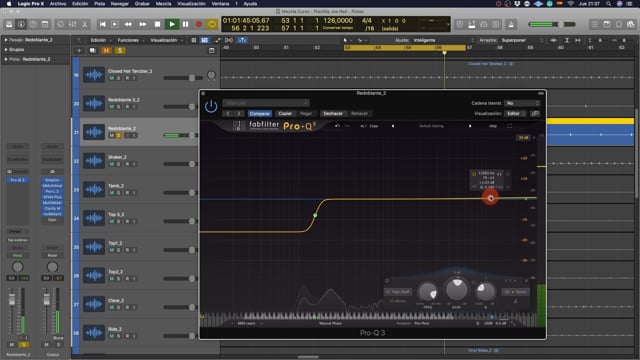
Task: Open the media Browsers icon
Action: (x=631, y=24)
